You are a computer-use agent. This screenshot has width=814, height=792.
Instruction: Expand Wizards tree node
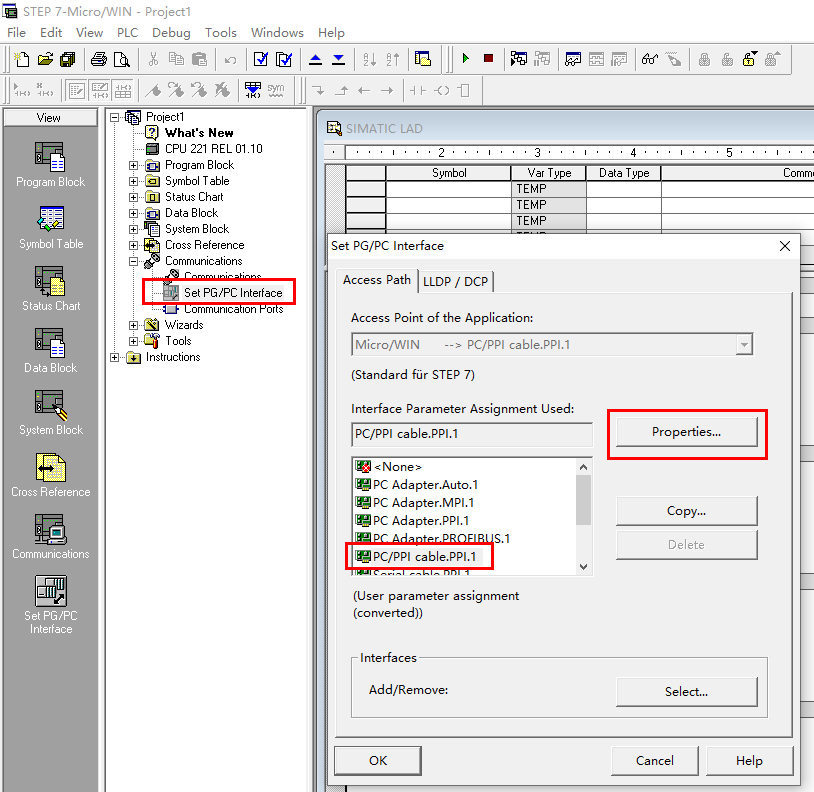(133, 325)
